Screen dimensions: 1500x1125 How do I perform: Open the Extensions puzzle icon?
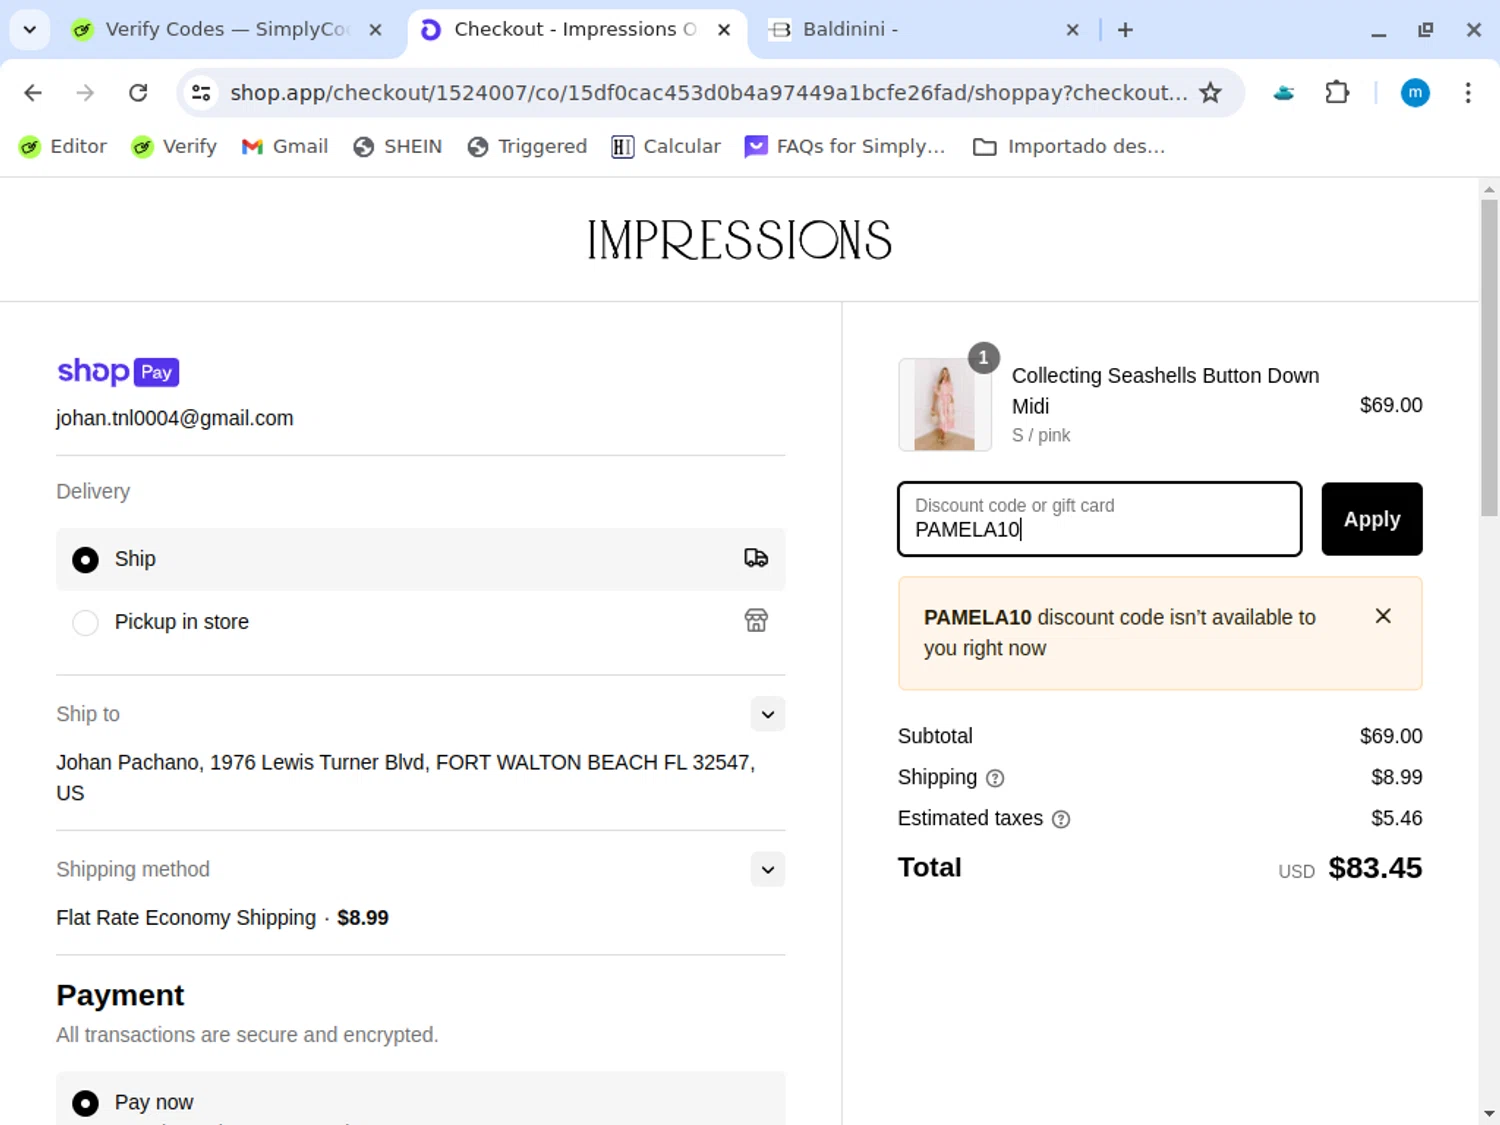1337,93
